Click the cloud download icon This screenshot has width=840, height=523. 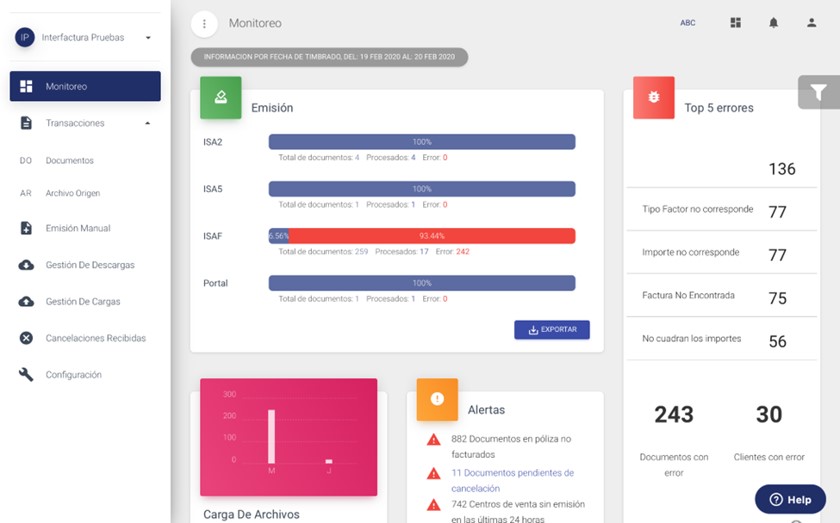(x=26, y=265)
